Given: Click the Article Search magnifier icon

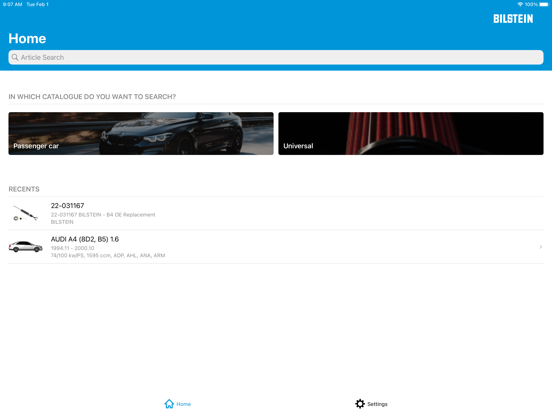Looking at the screenshot, I should (15, 57).
